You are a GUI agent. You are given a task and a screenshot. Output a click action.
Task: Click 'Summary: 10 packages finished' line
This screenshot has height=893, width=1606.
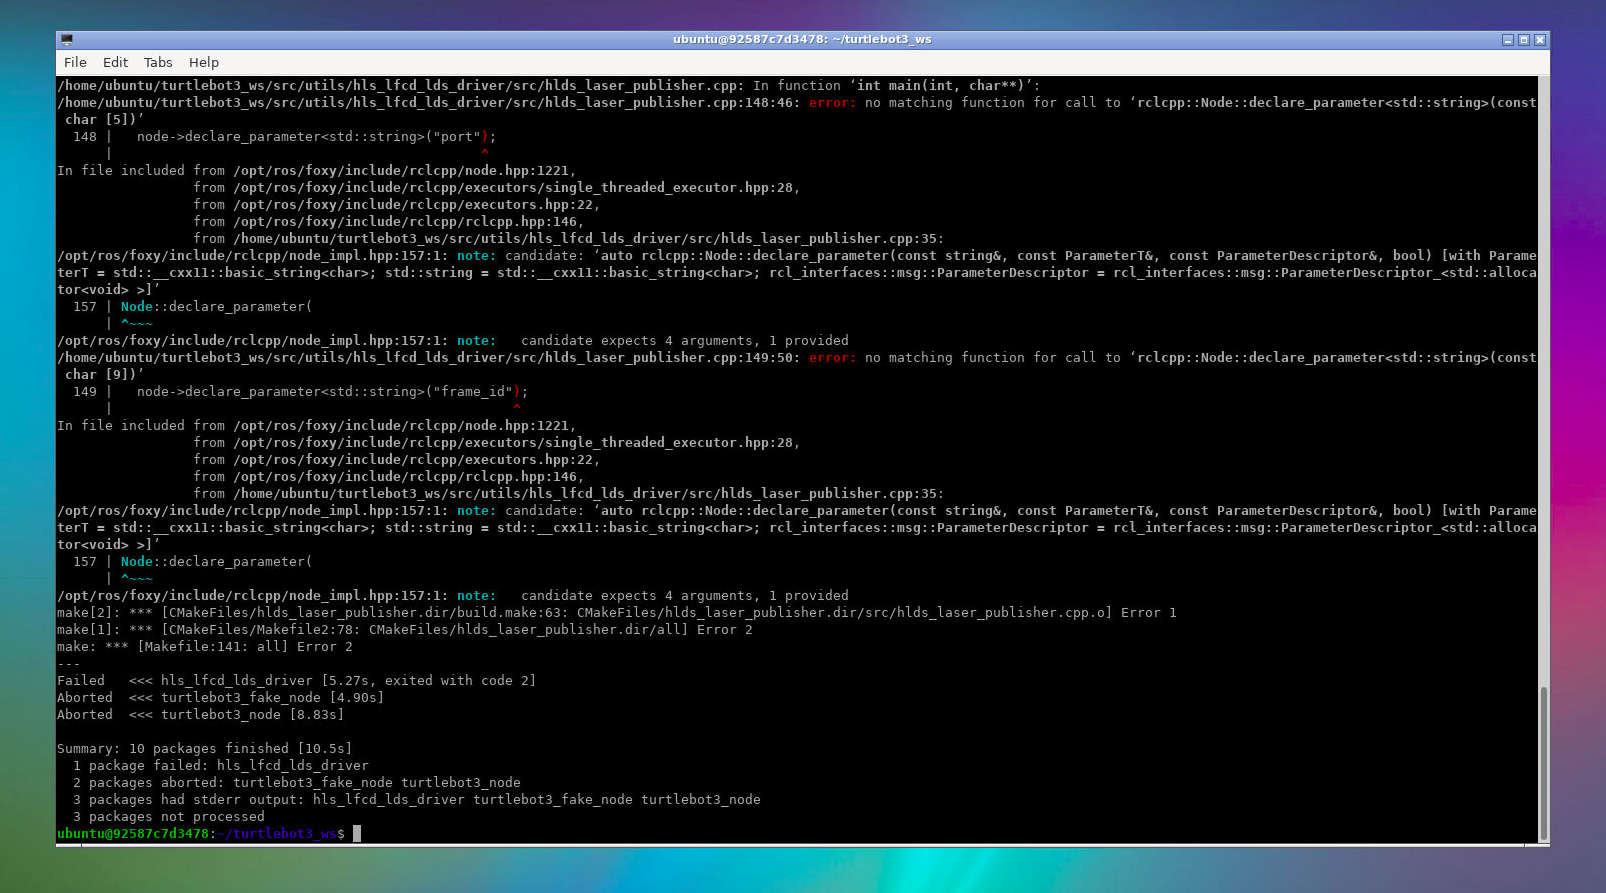[204, 749]
